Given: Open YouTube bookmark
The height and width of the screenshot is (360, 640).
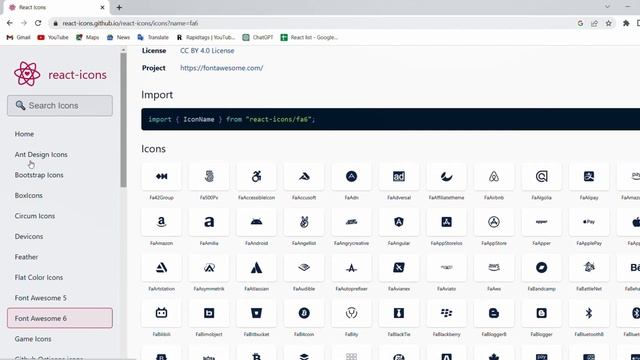Looking at the screenshot, I should click(53, 37).
